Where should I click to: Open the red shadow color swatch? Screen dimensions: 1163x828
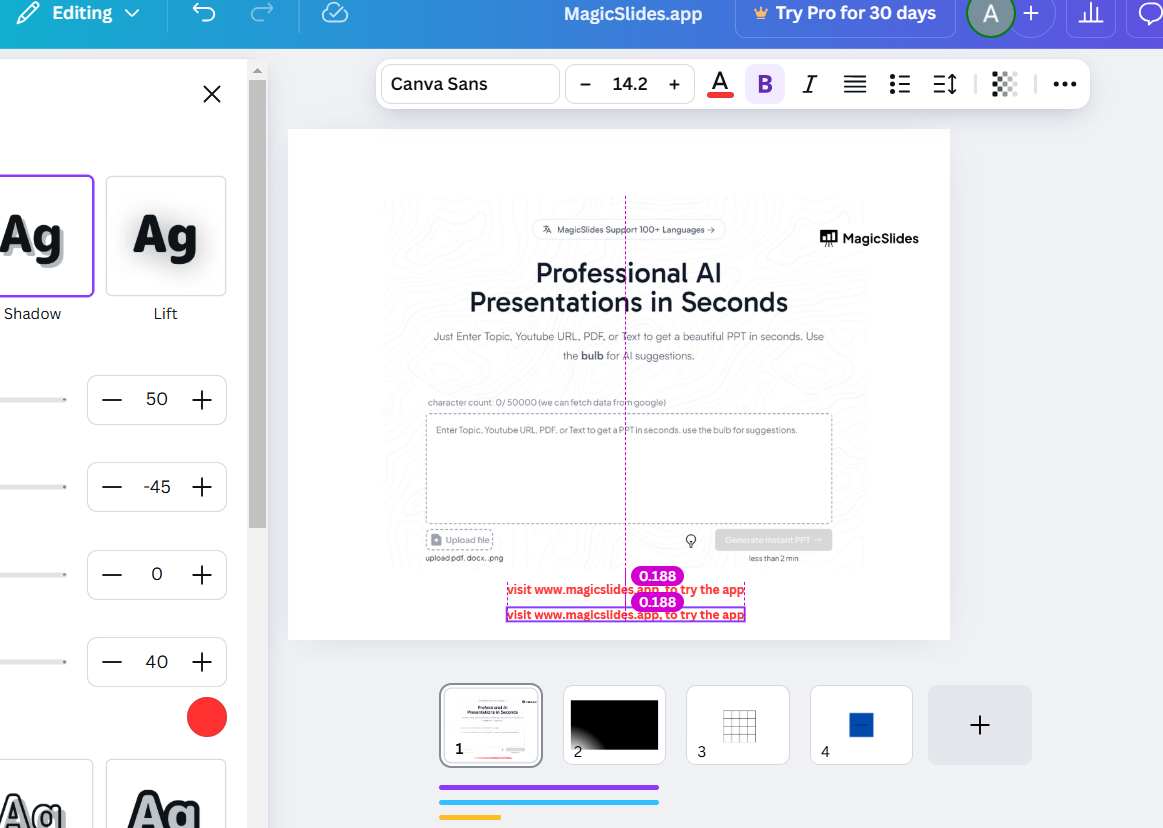pos(206,717)
